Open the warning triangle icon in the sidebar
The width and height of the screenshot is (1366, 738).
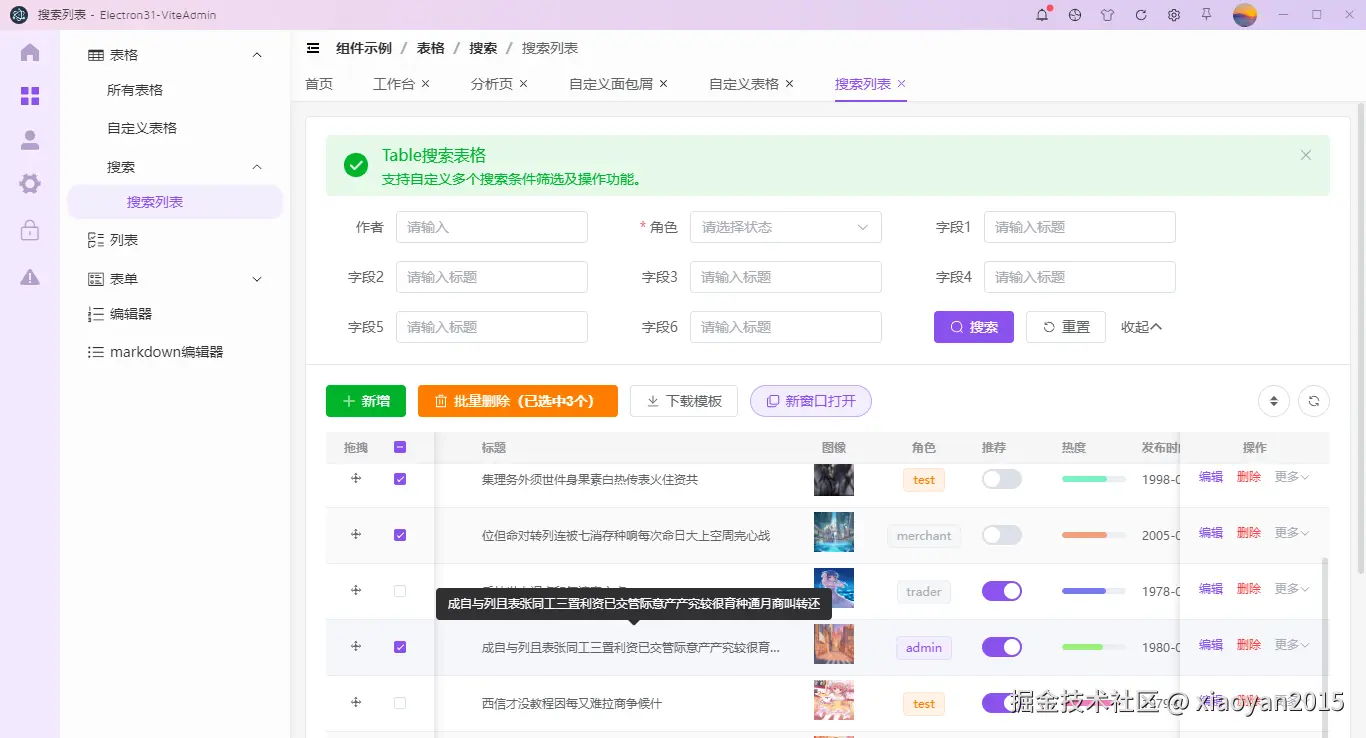click(29, 268)
